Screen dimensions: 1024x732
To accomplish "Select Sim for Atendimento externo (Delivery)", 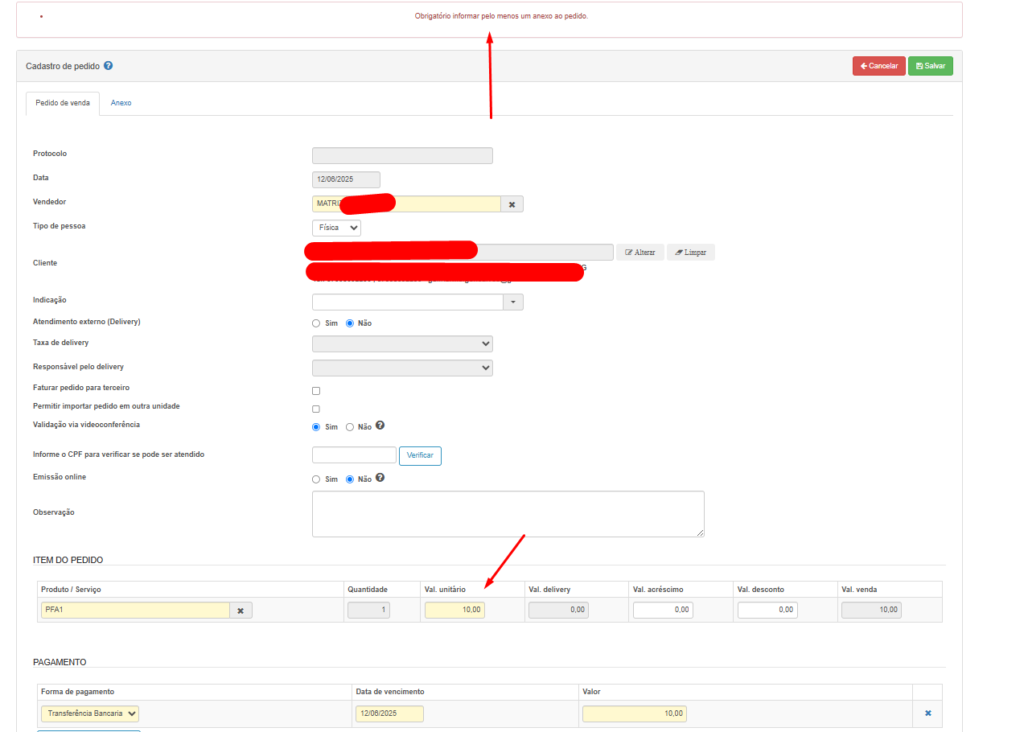I will point(318,323).
